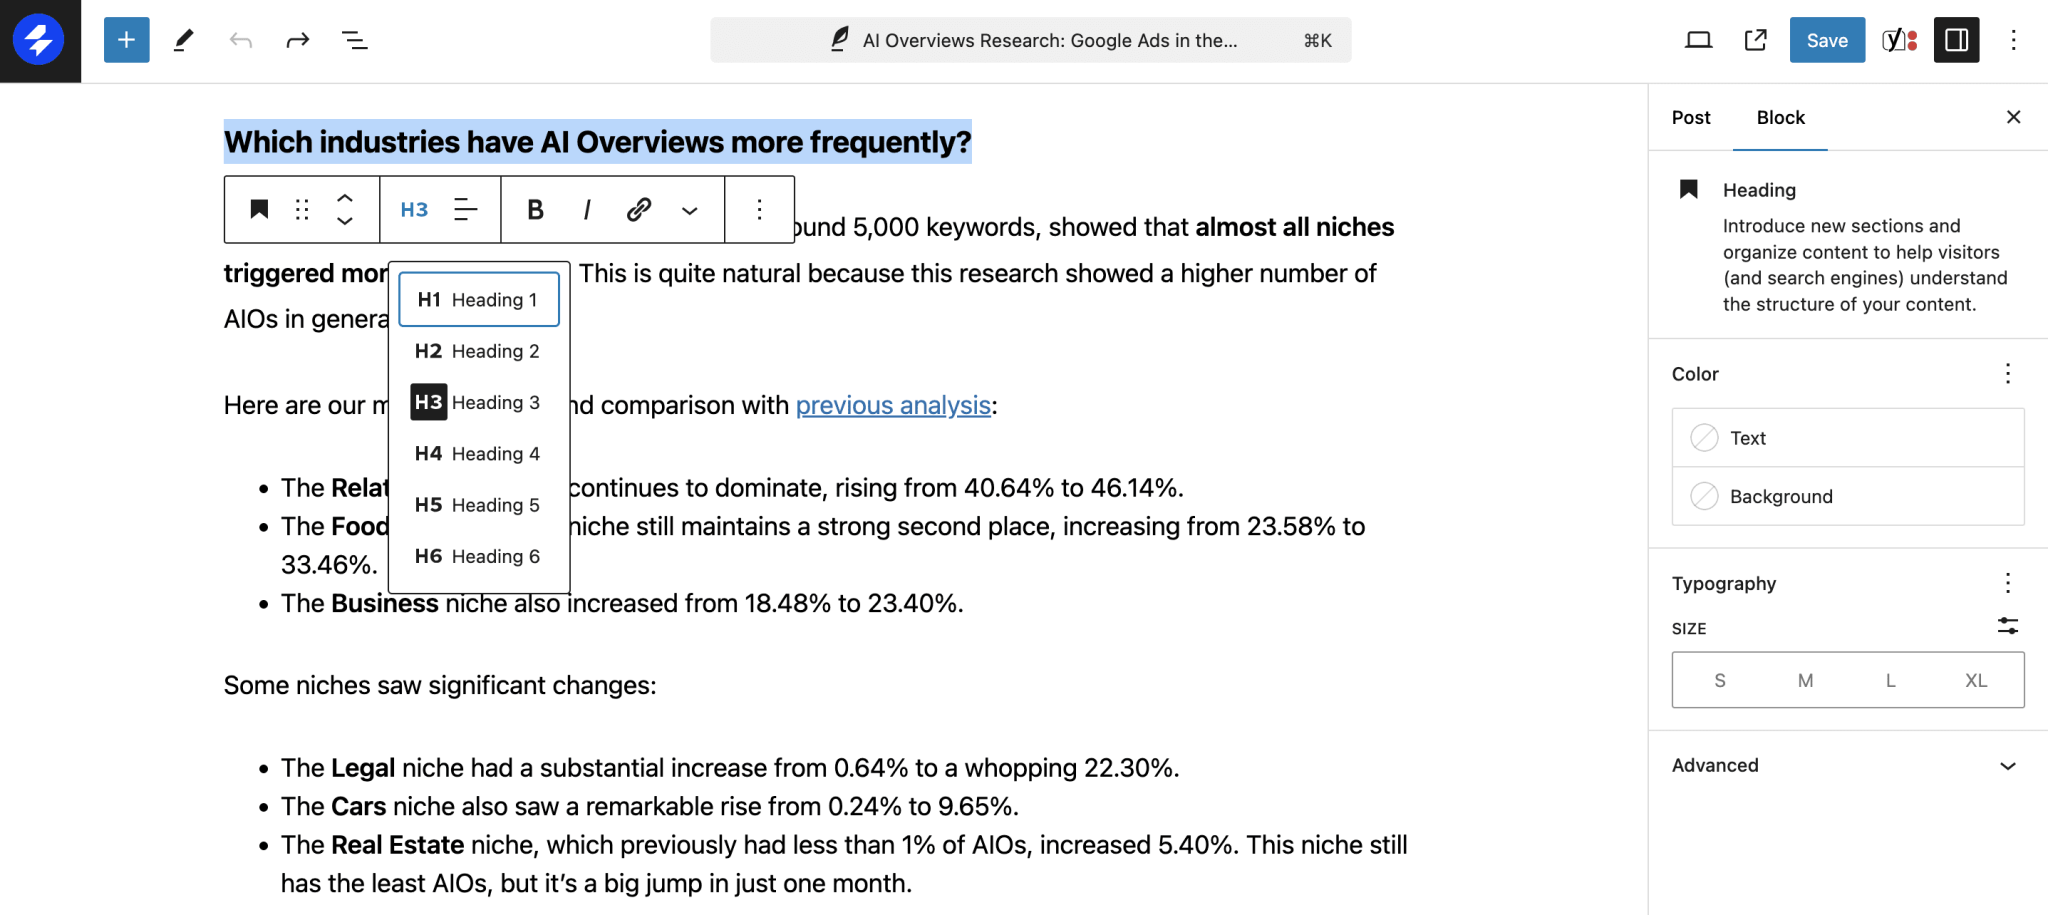Apply italic formatting to heading
This screenshot has height=915, width=2048.
pos(587,209)
